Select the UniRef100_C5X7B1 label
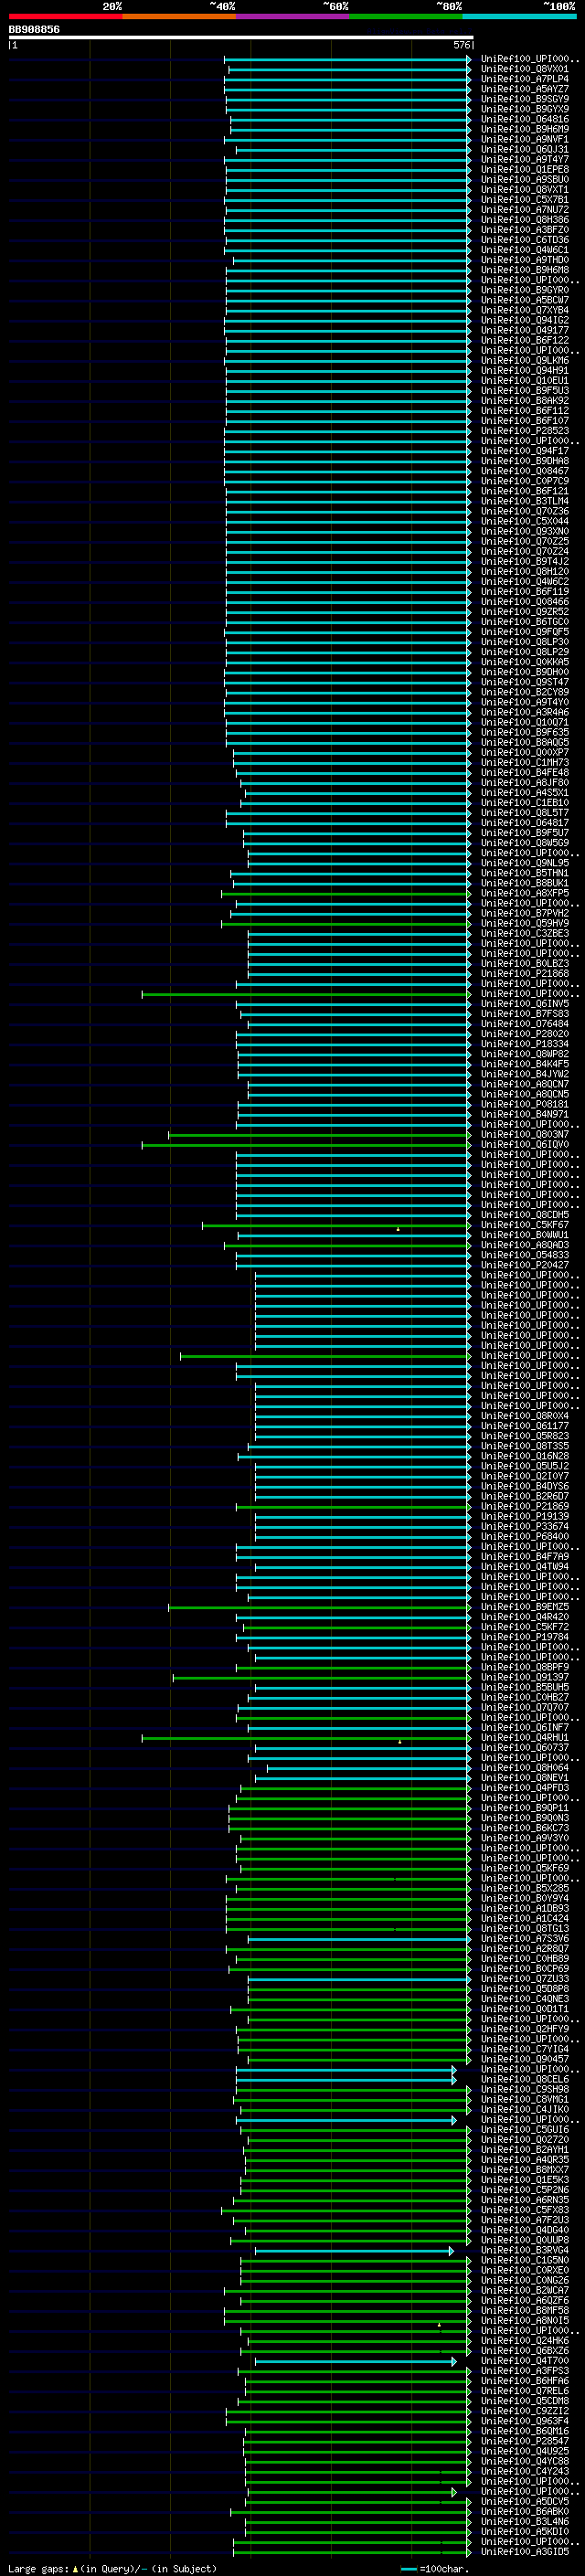 coord(525,200)
